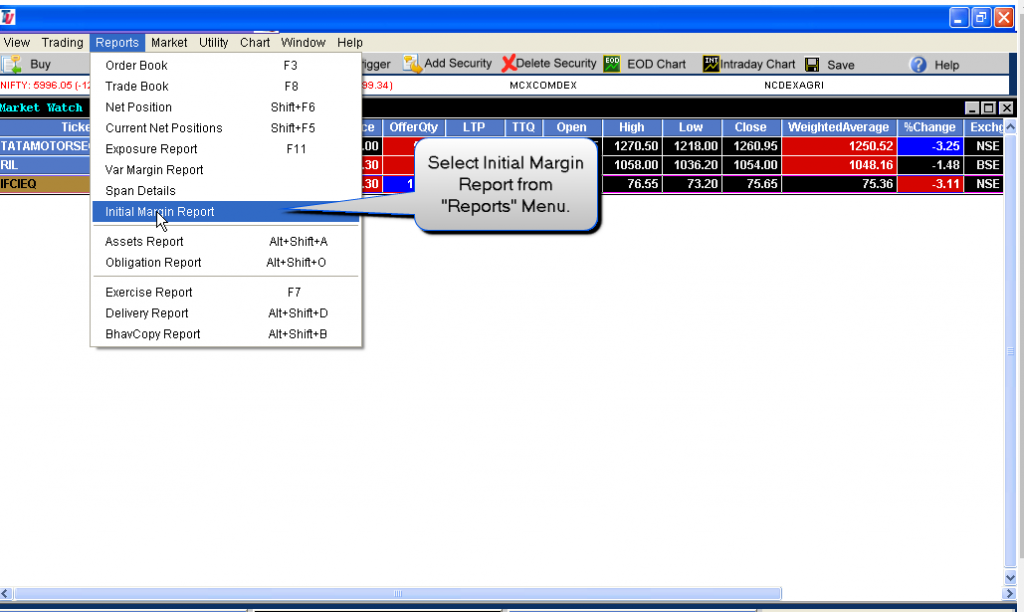Select Span Details from the menu
Screen dimensions: 1024x612
click(139, 190)
